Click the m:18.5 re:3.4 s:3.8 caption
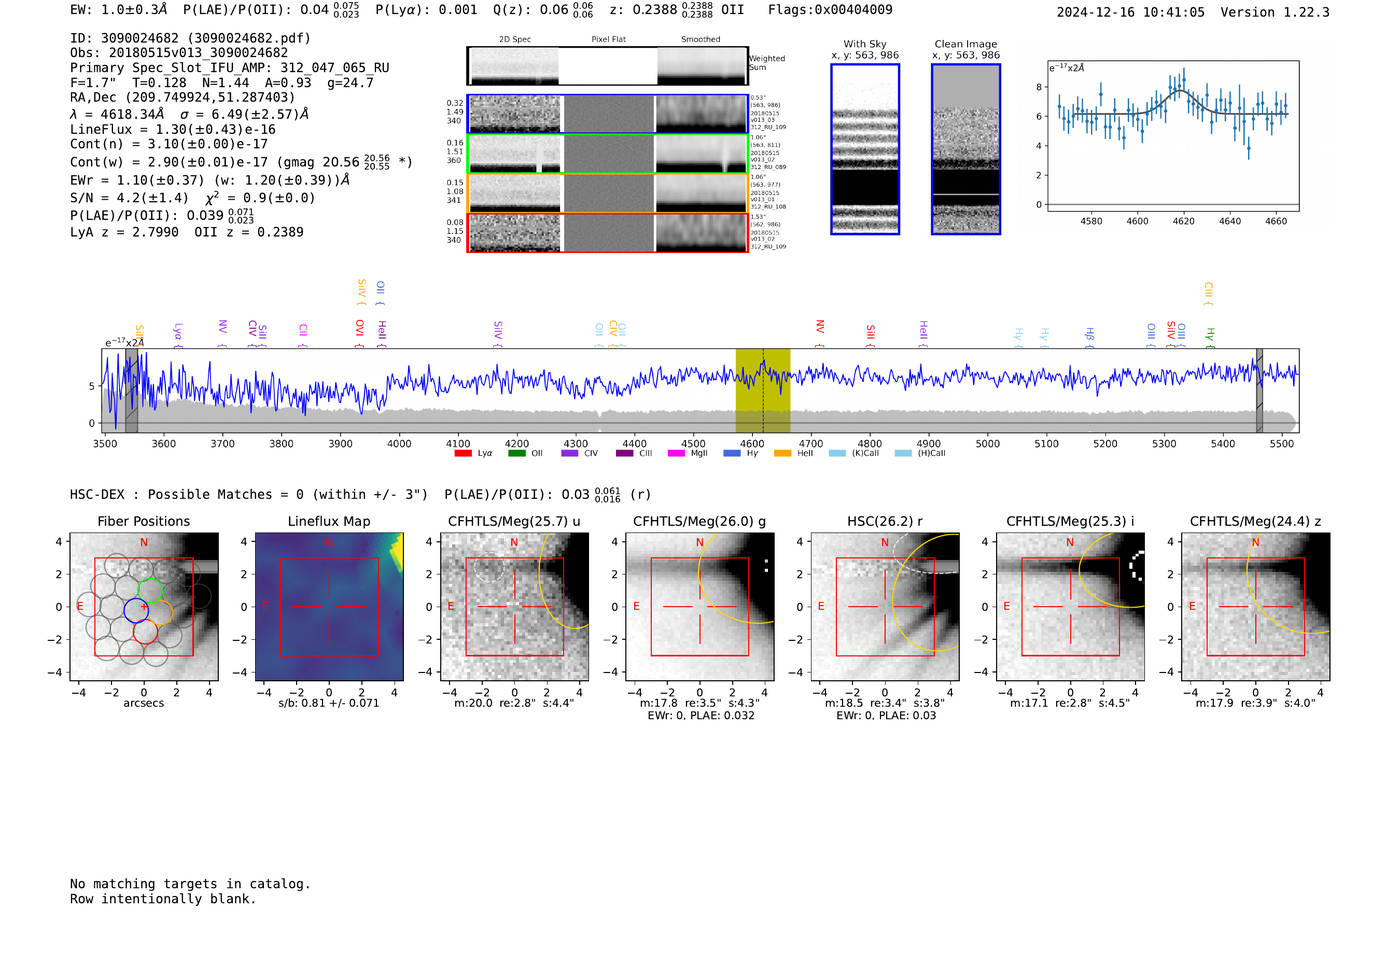The image size is (1400, 953). coord(885,703)
